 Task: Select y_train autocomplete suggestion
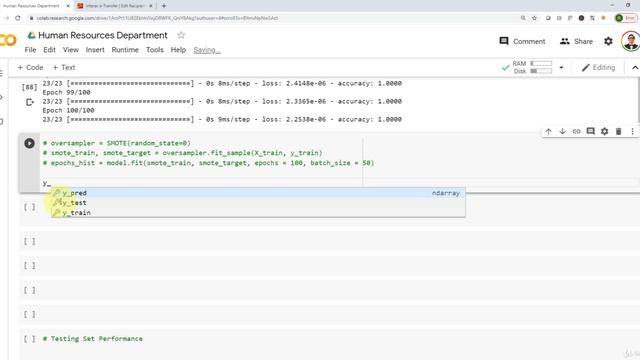pyautogui.click(x=258, y=212)
